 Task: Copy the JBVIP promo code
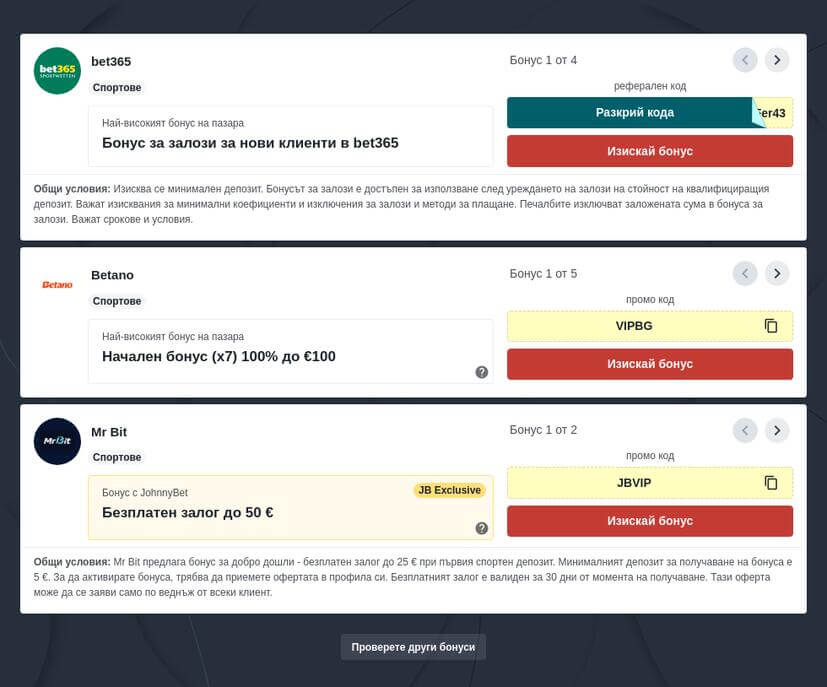pos(771,483)
